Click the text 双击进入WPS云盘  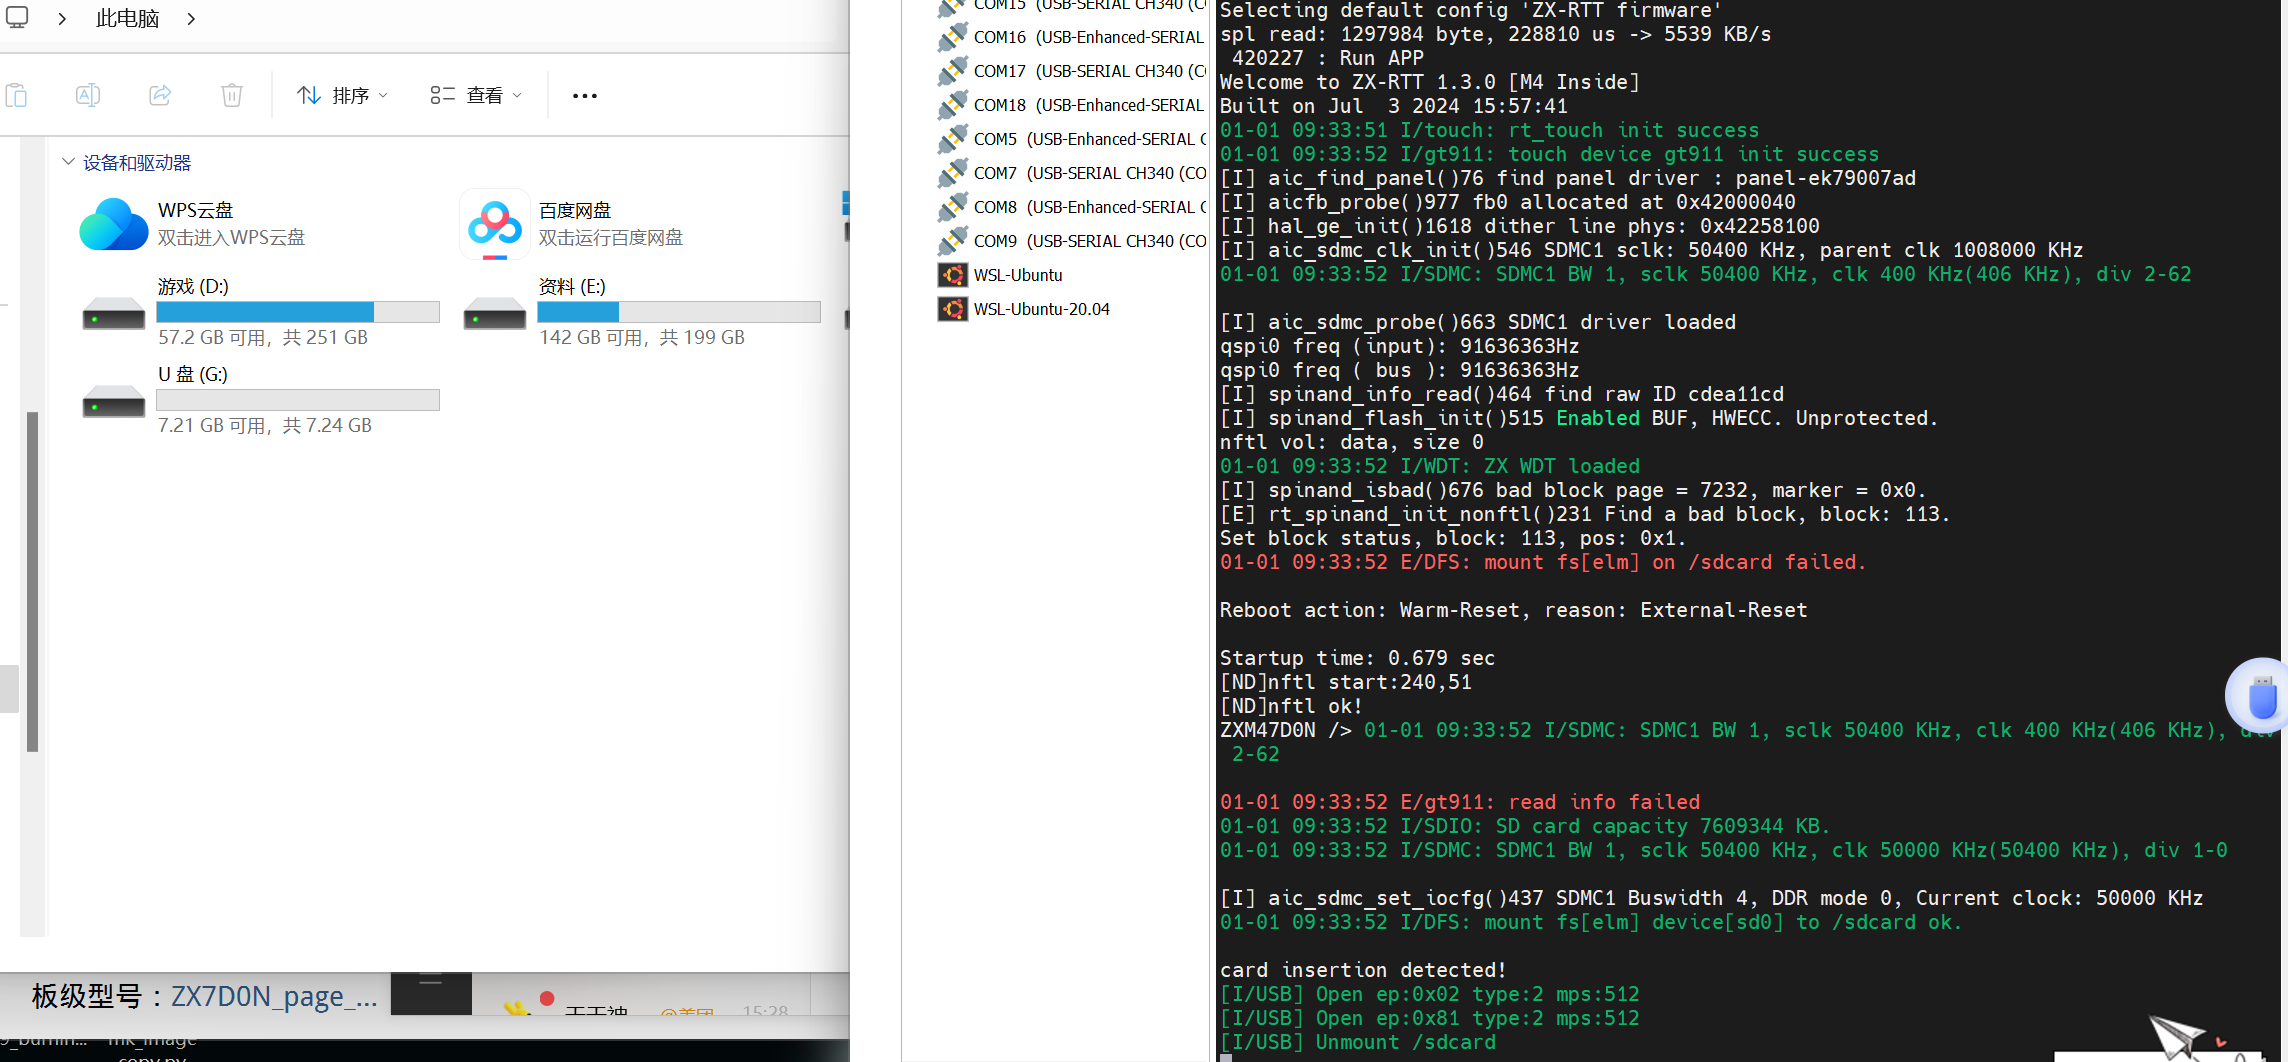coord(232,238)
